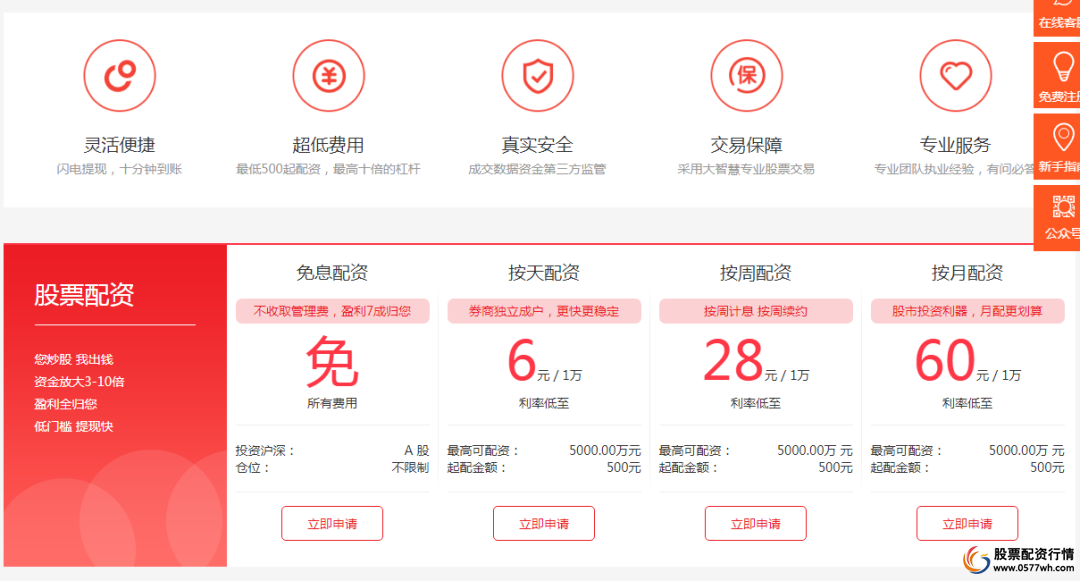Image resolution: width=1080 pixels, height=581 pixels.
Task: Click the 采用大智慧专业股票交易 description
Action: [x=746, y=169]
